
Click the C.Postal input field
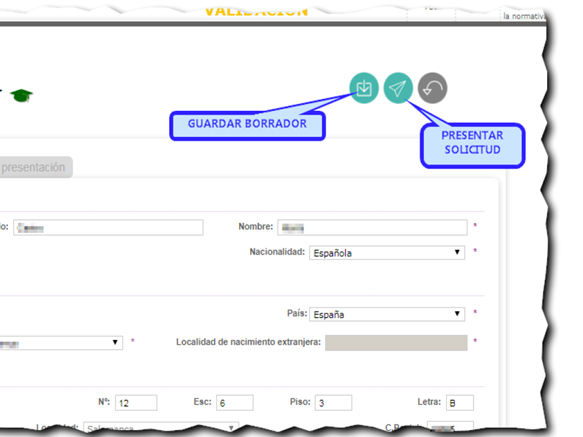tap(450, 427)
